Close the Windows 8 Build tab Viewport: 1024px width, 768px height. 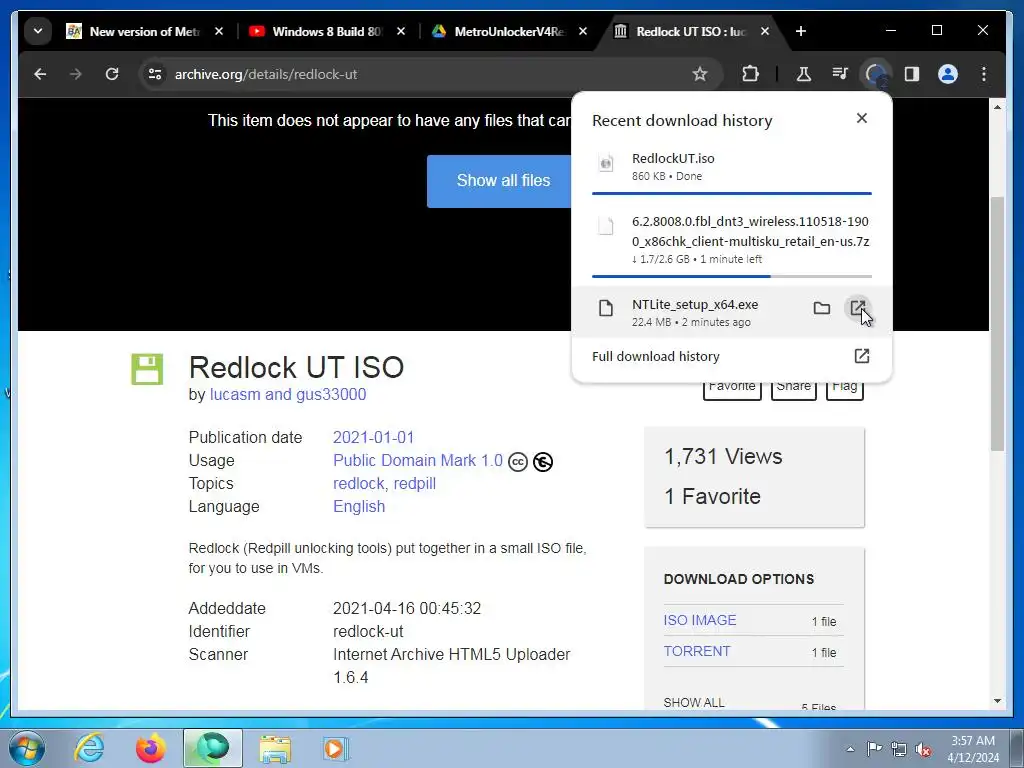pyautogui.click(x=401, y=31)
